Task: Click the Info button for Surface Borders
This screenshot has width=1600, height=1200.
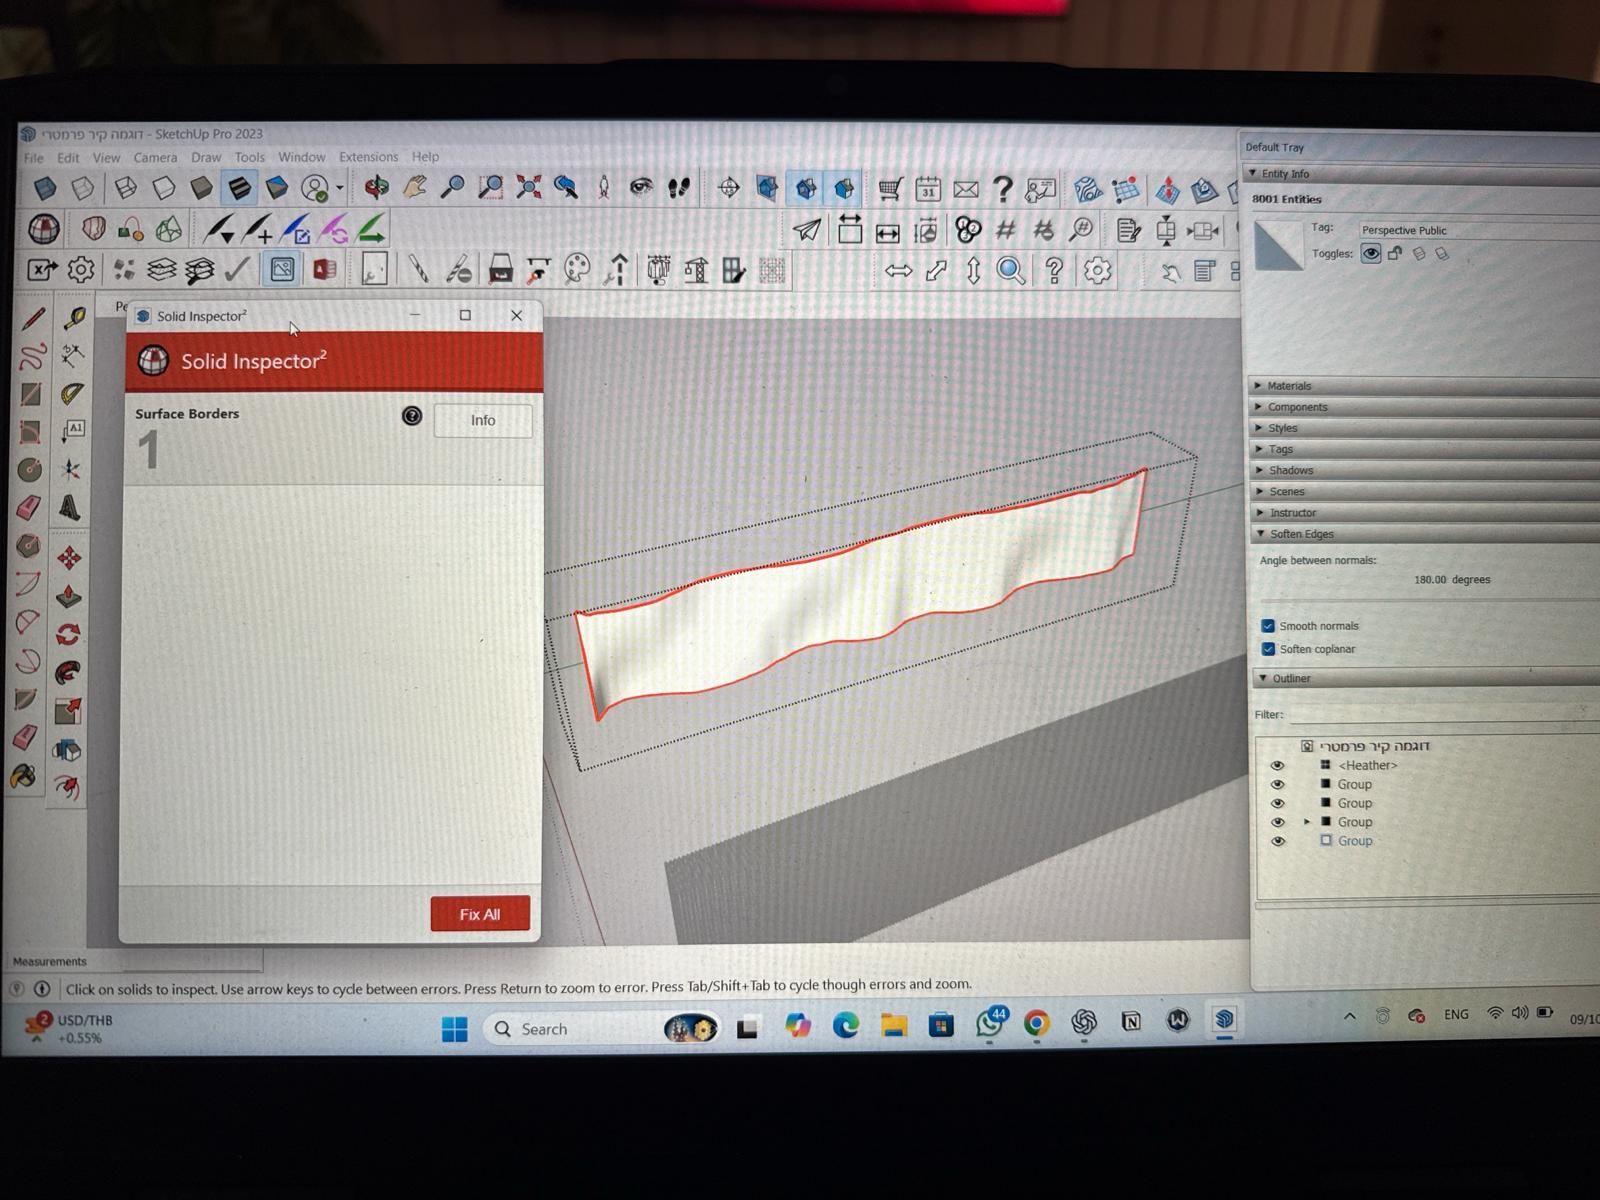Action: coord(482,420)
